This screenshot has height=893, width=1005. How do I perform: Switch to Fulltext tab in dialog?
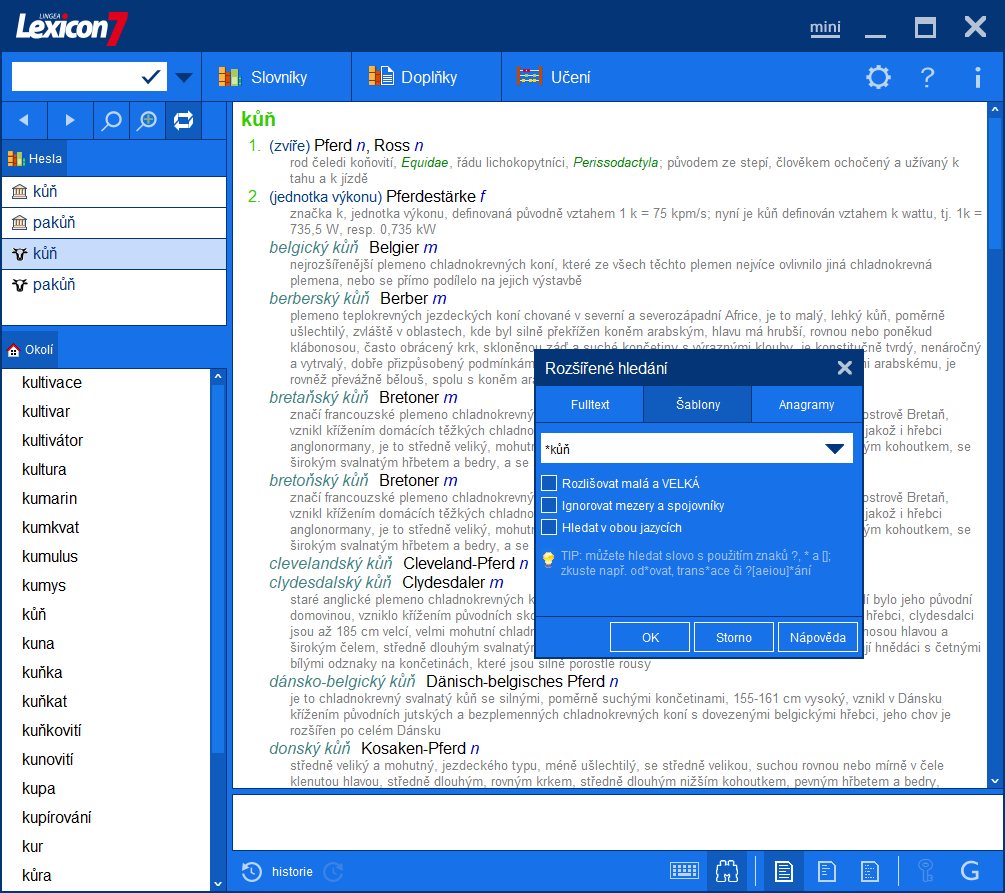(590, 405)
